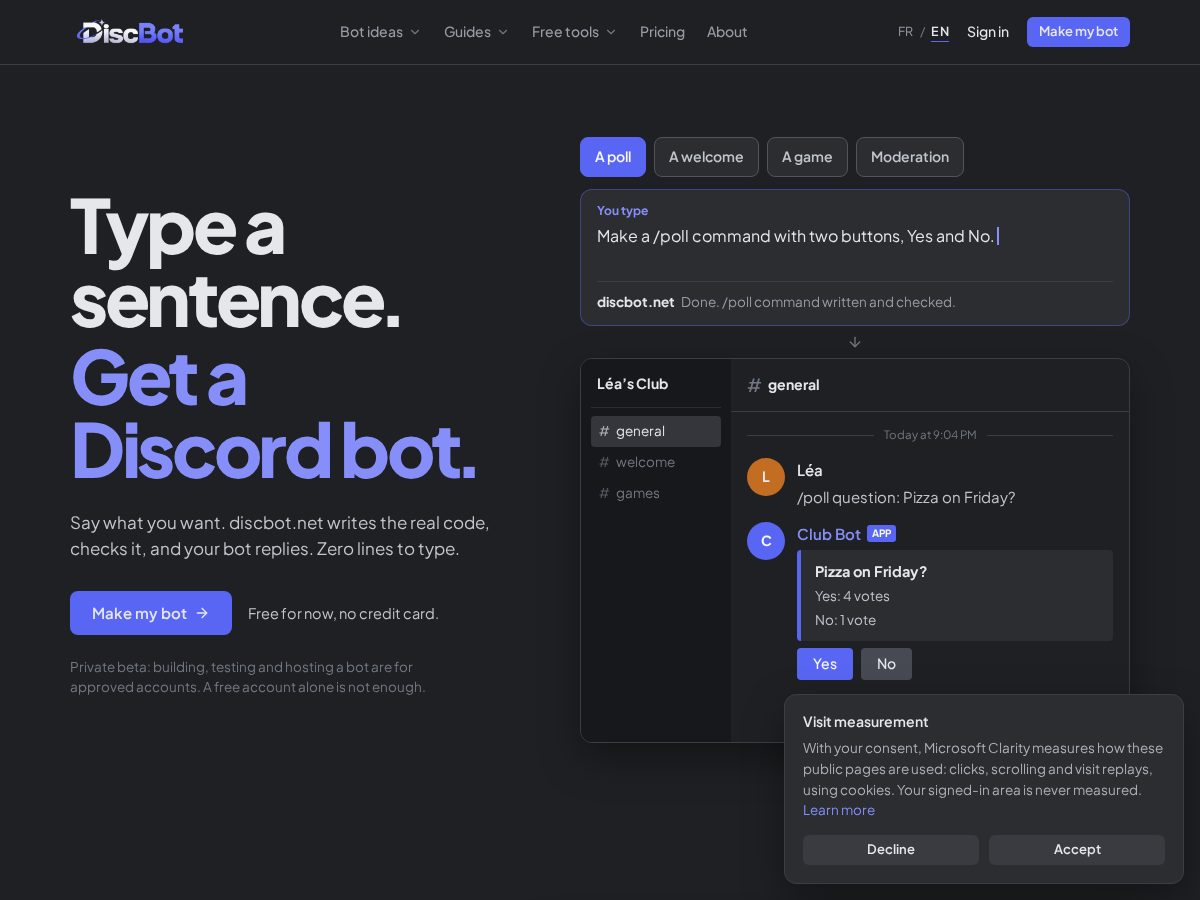The height and width of the screenshot is (900, 1200).
Task: Switch language to FR
Action: coord(905,32)
